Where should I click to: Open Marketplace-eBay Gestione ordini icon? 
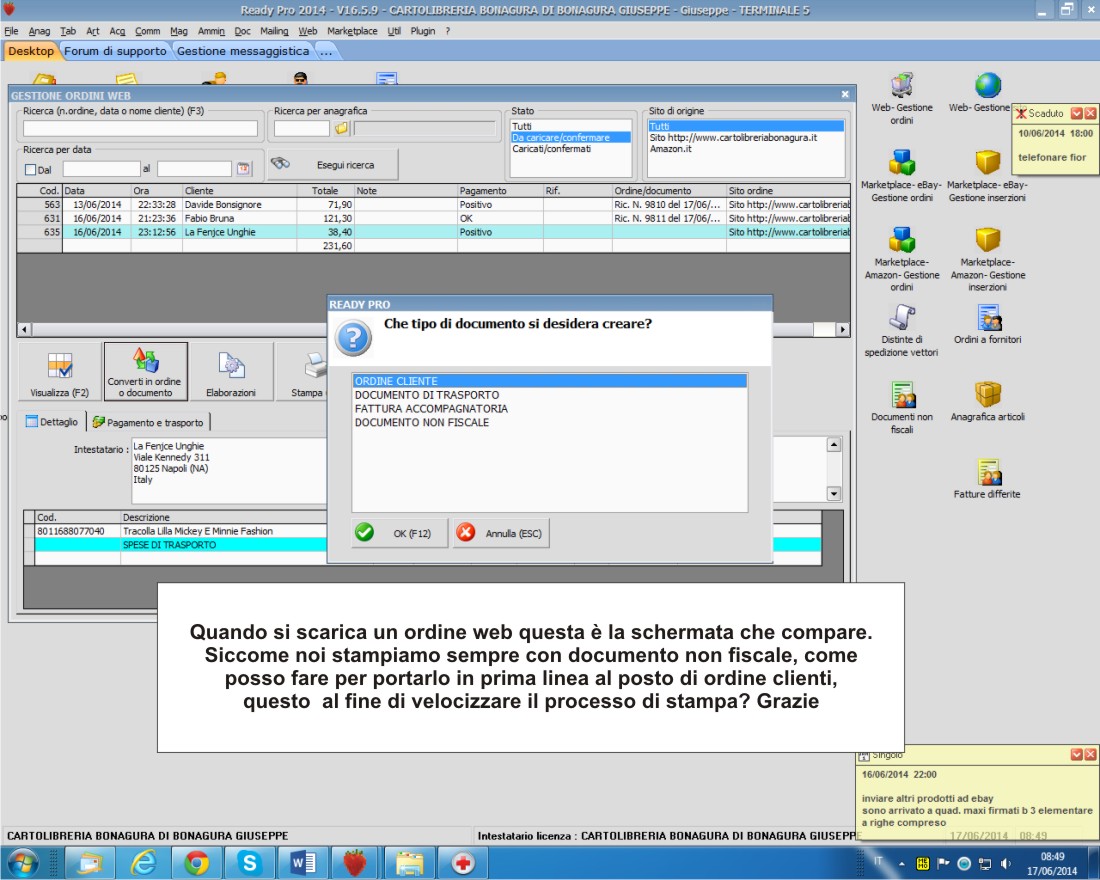(x=901, y=176)
